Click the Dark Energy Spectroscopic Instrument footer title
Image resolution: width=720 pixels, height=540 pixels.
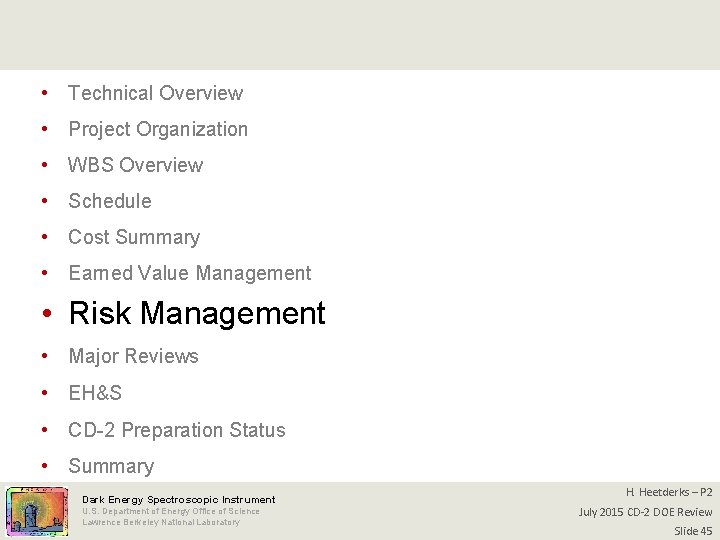tap(179, 500)
